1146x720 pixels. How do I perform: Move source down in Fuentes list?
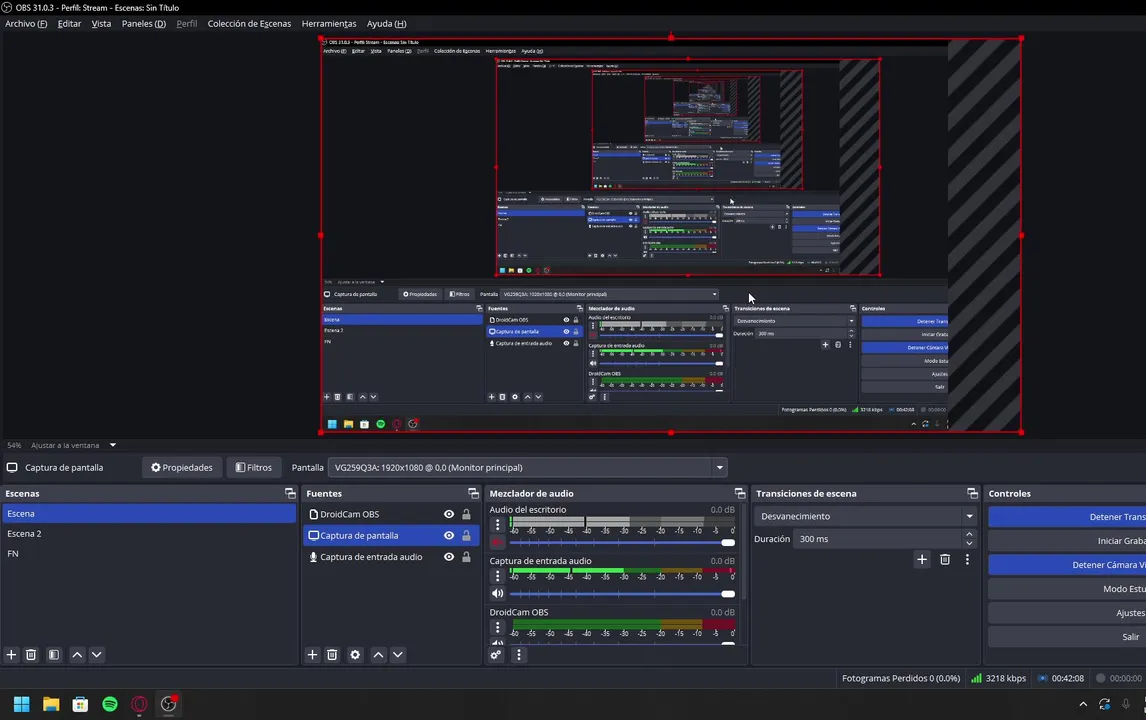(398, 655)
